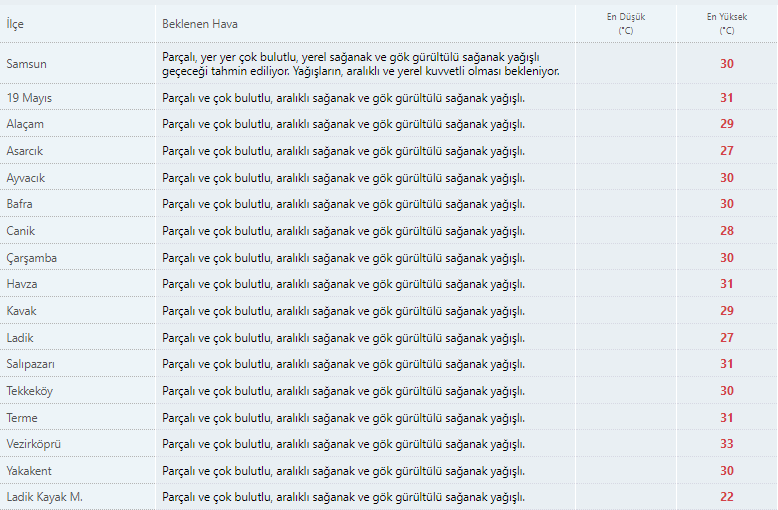Select the Ladik district name
Image resolution: width=778 pixels, height=510 pixels.
click(x=20, y=338)
